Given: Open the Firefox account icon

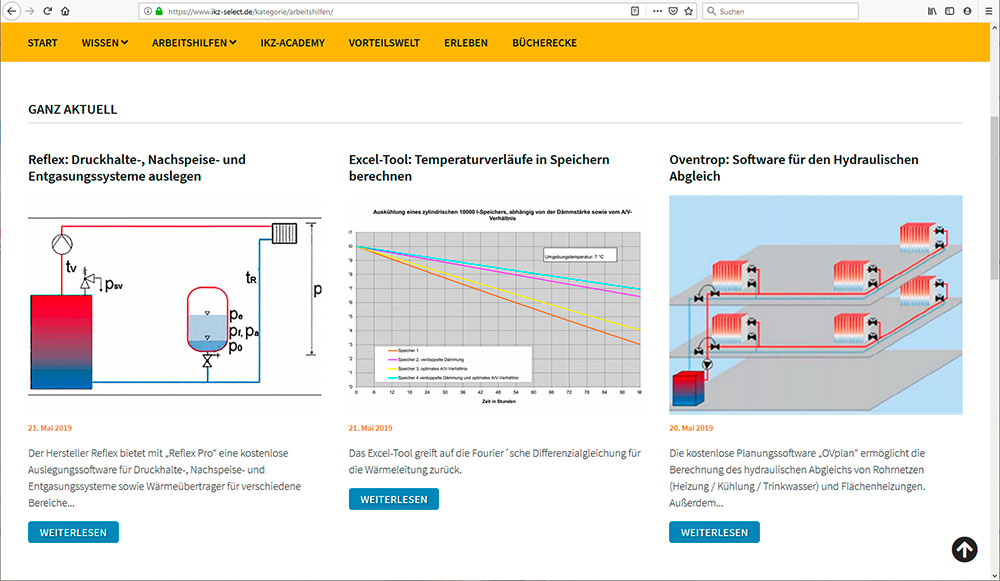Looking at the screenshot, I should tap(967, 11).
